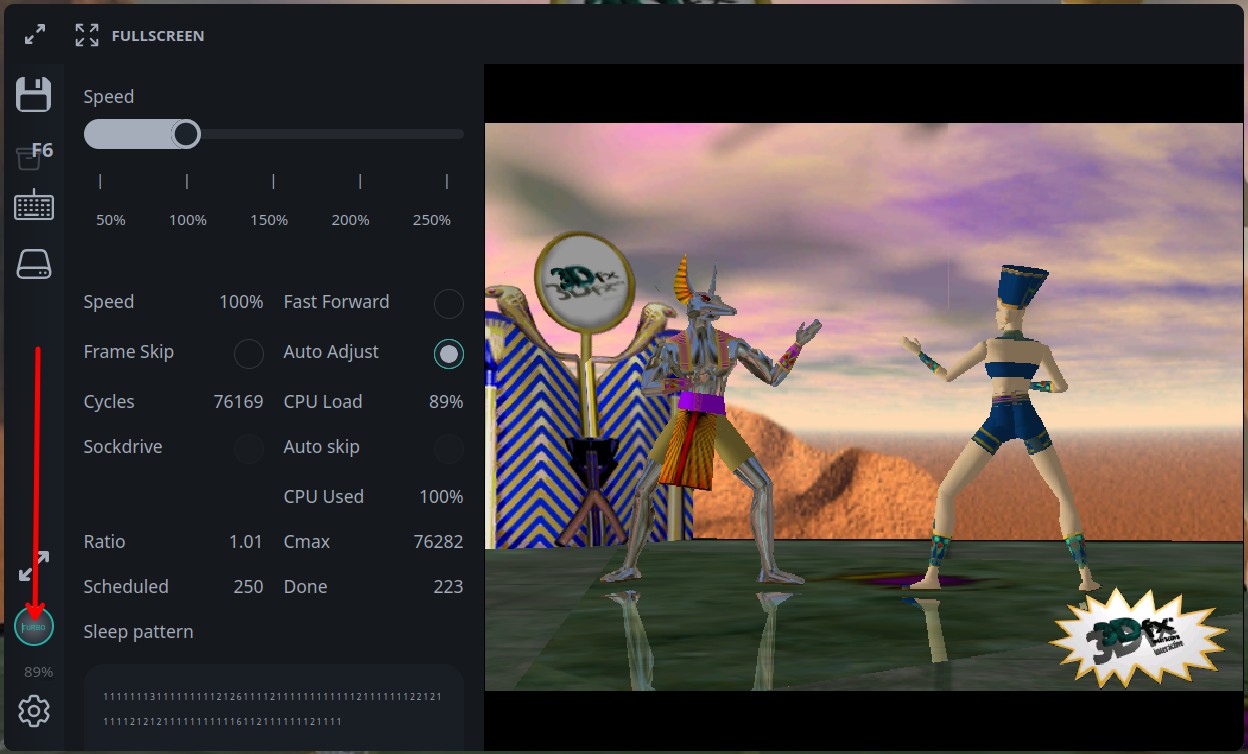Click the FULLSCREEN label

(158, 36)
